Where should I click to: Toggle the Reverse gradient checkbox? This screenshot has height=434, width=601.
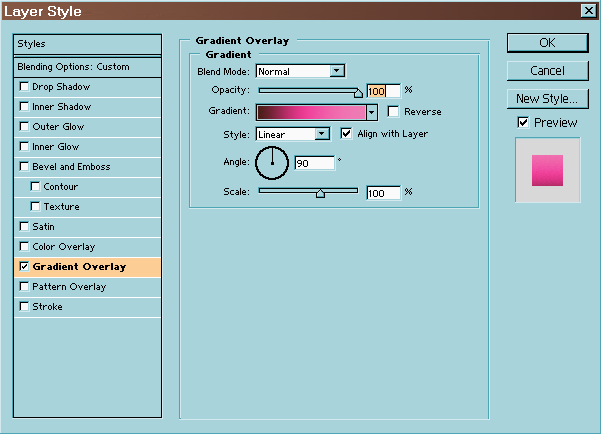393,111
